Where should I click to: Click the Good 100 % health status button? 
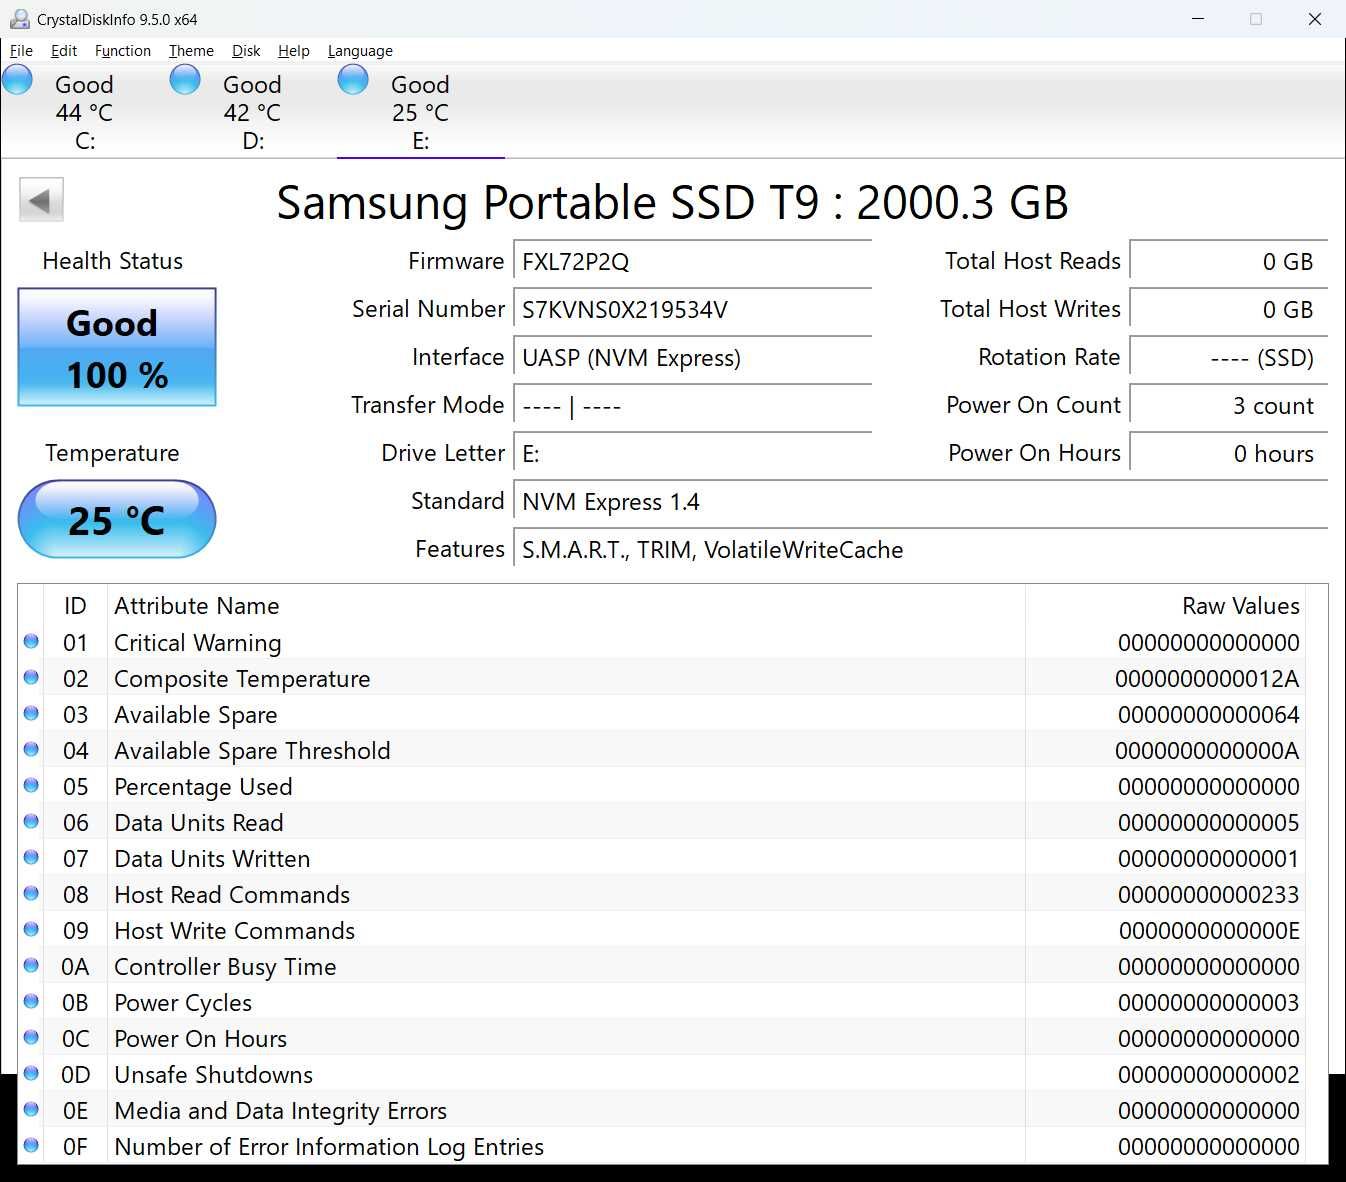(x=117, y=347)
